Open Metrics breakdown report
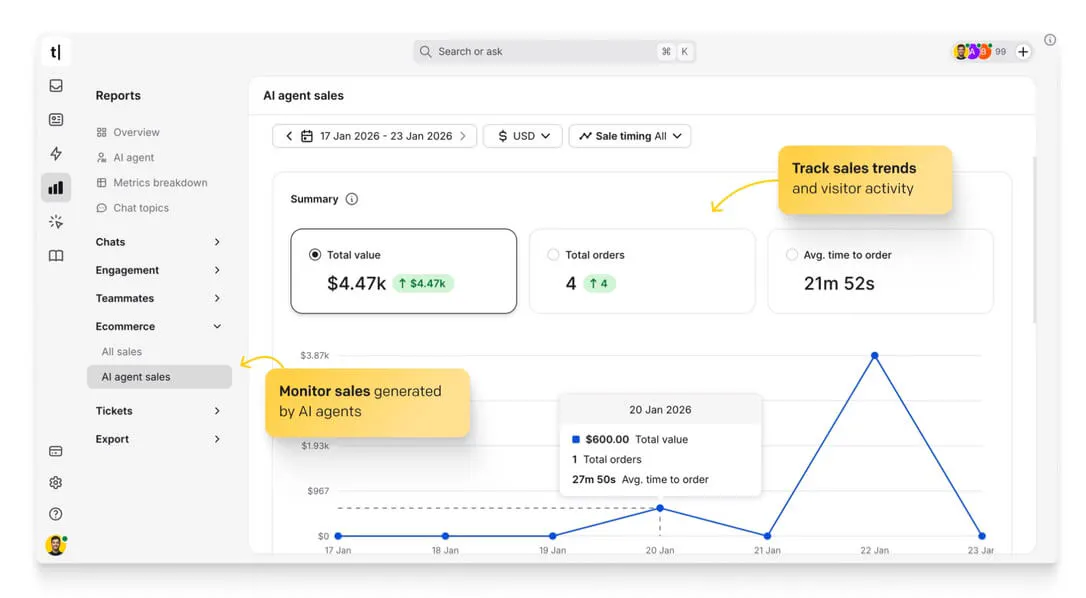Viewport: 1086px width, 598px height. (160, 183)
